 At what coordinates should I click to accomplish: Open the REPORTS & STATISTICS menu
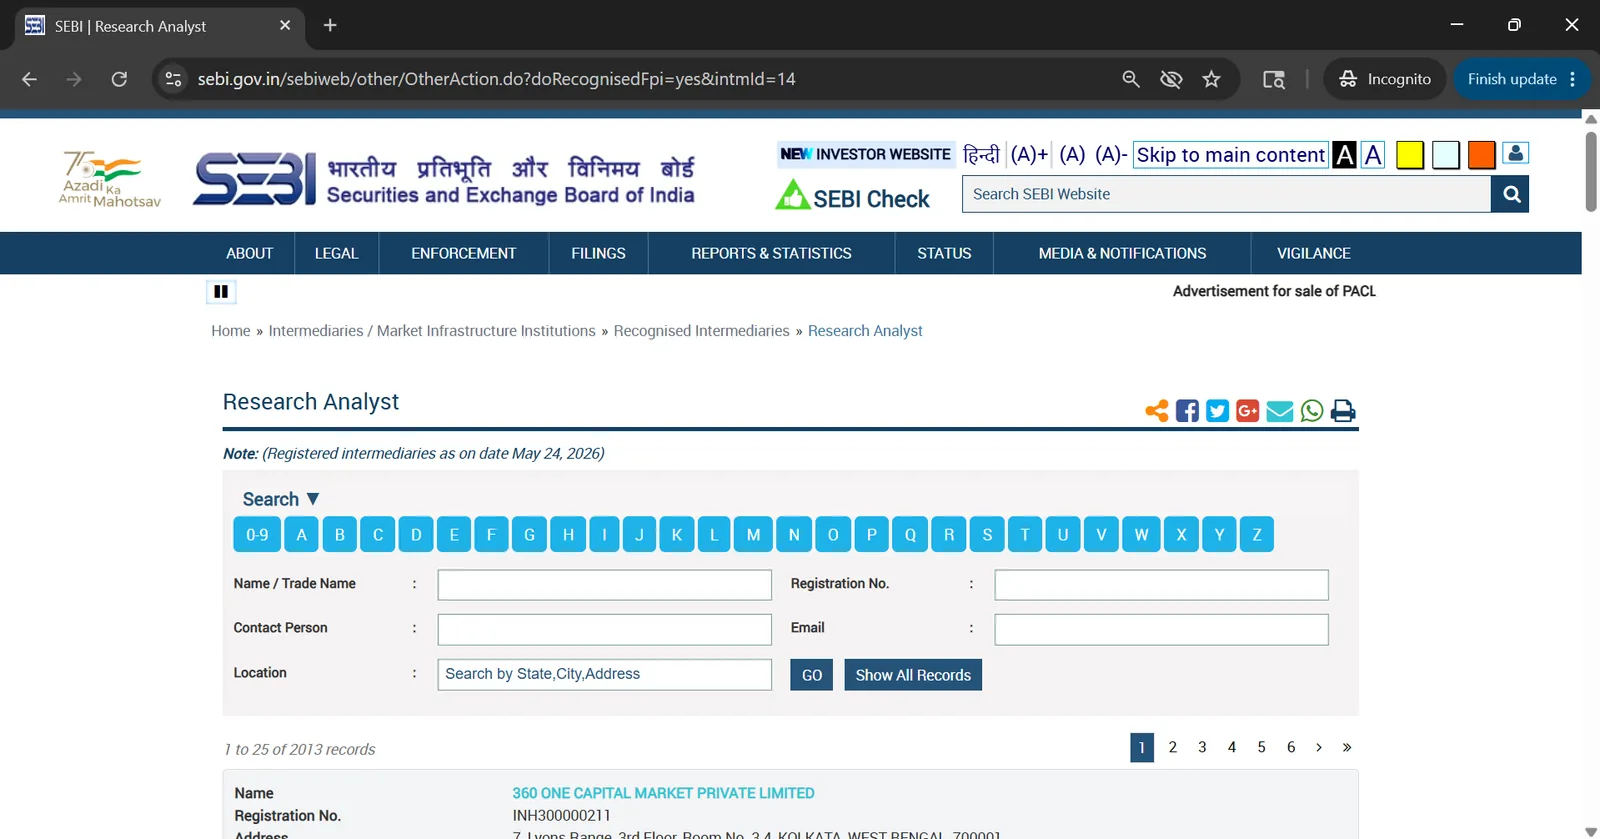click(772, 254)
